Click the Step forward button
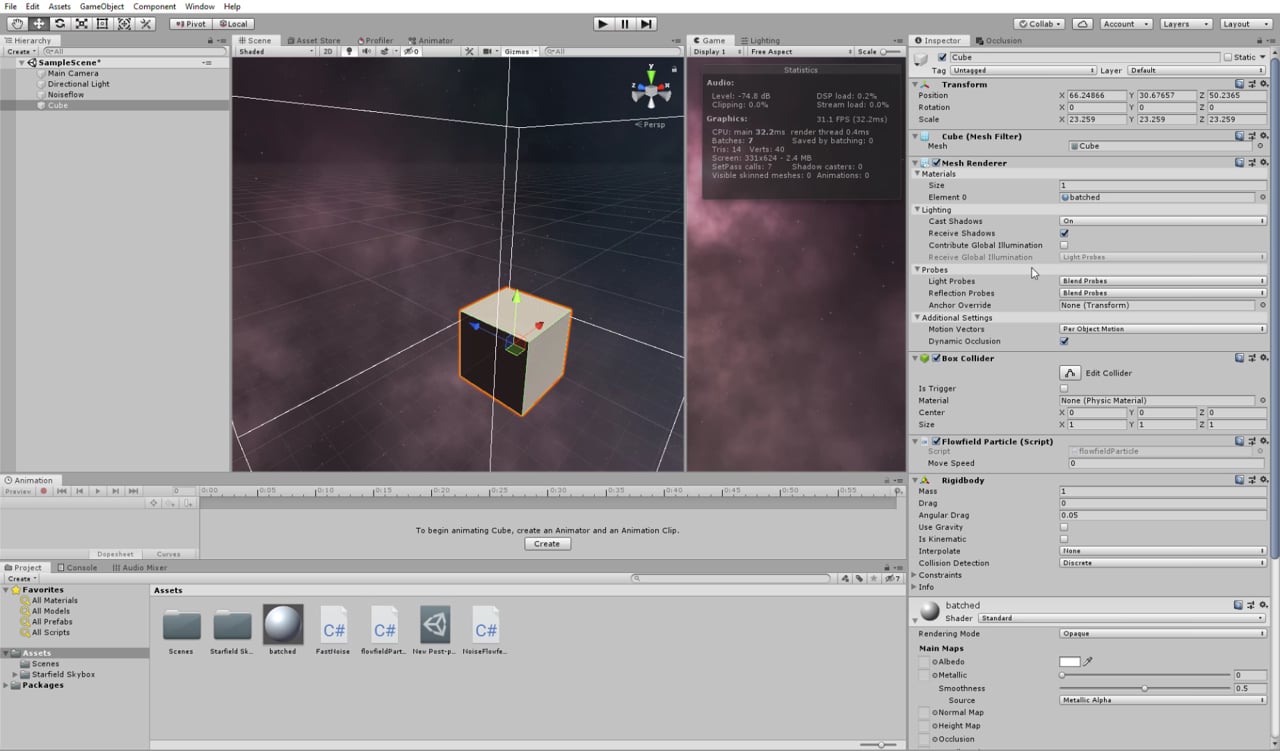1280x751 pixels. point(647,23)
